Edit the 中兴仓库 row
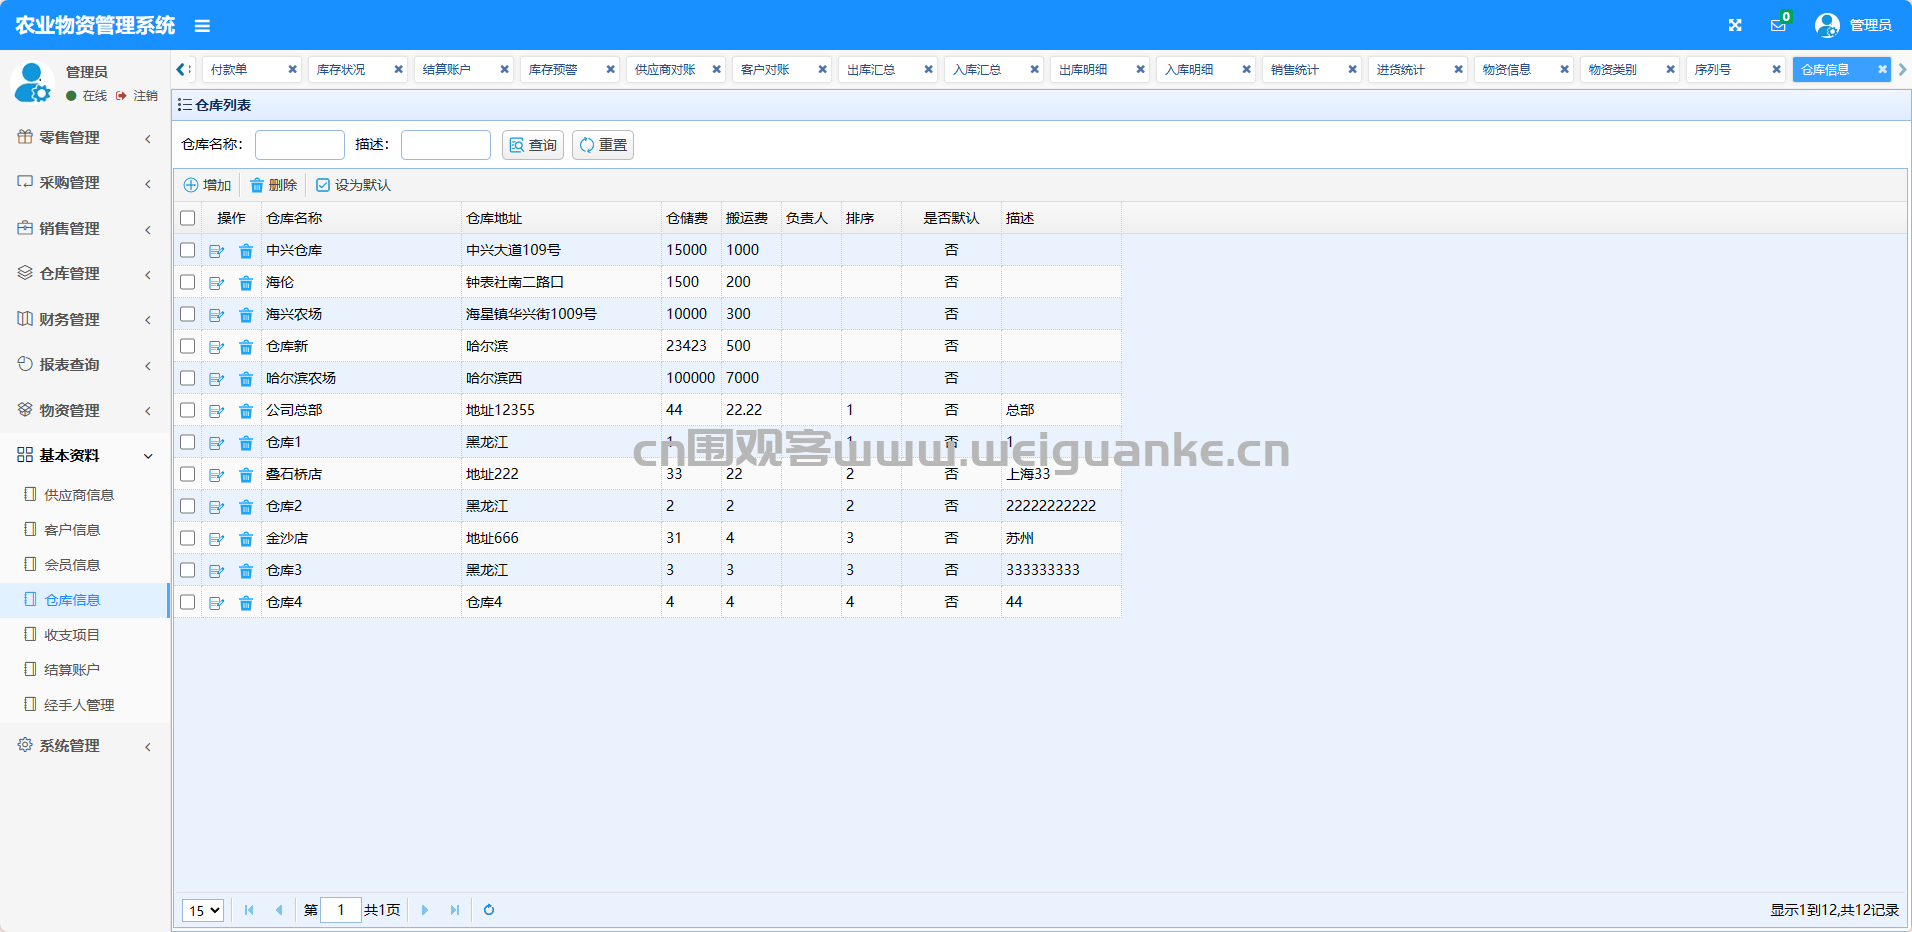Image resolution: width=1912 pixels, height=932 pixels. point(216,251)
